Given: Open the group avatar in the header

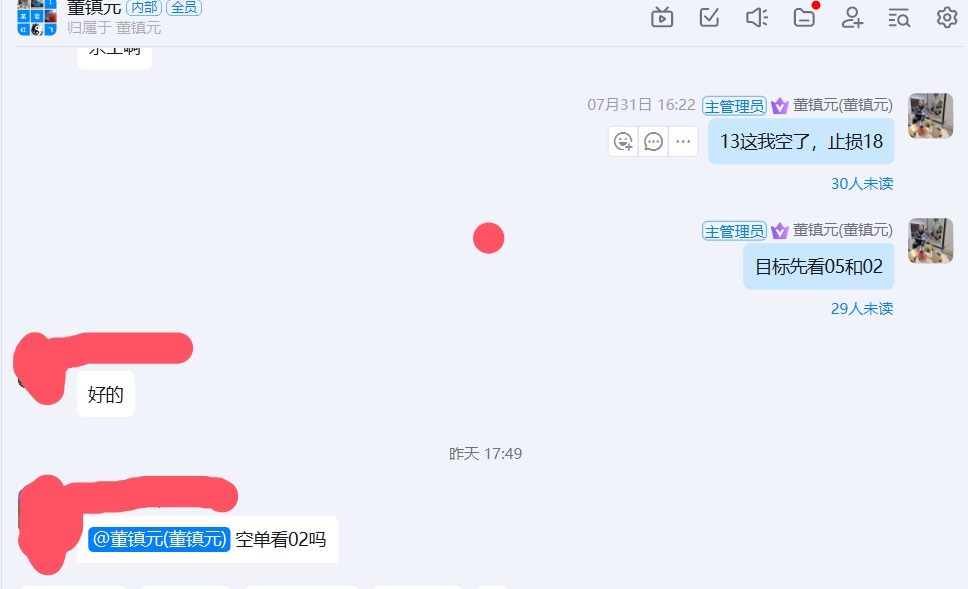Looking at the screenshot, I should pos(37,18).
